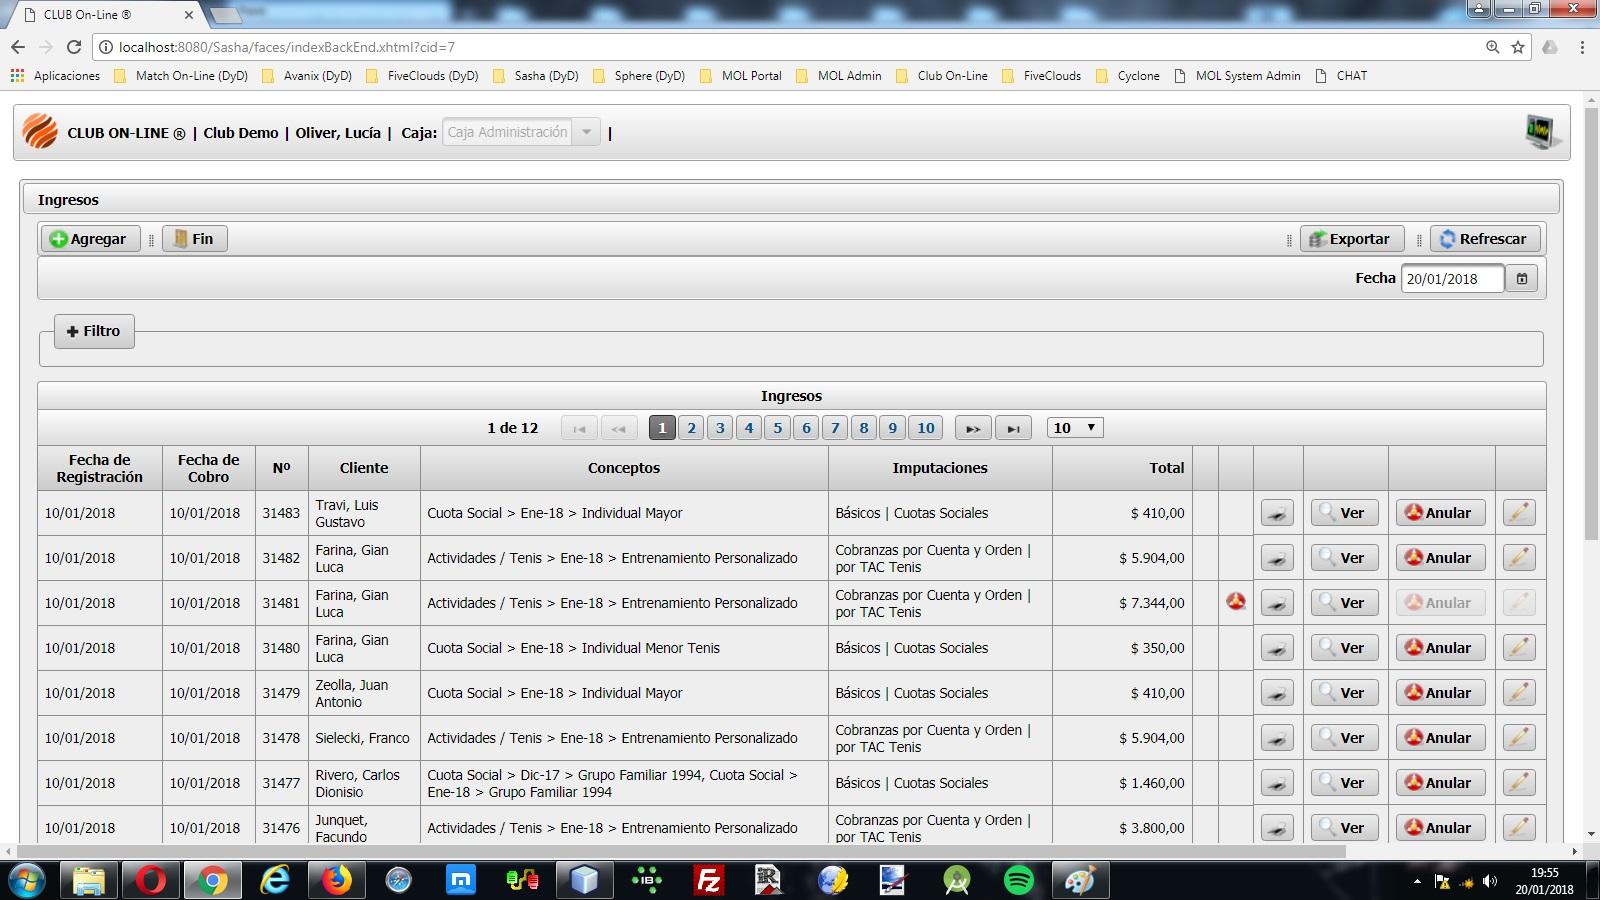Click the print icon for receipt 31483

point(1277,513)
